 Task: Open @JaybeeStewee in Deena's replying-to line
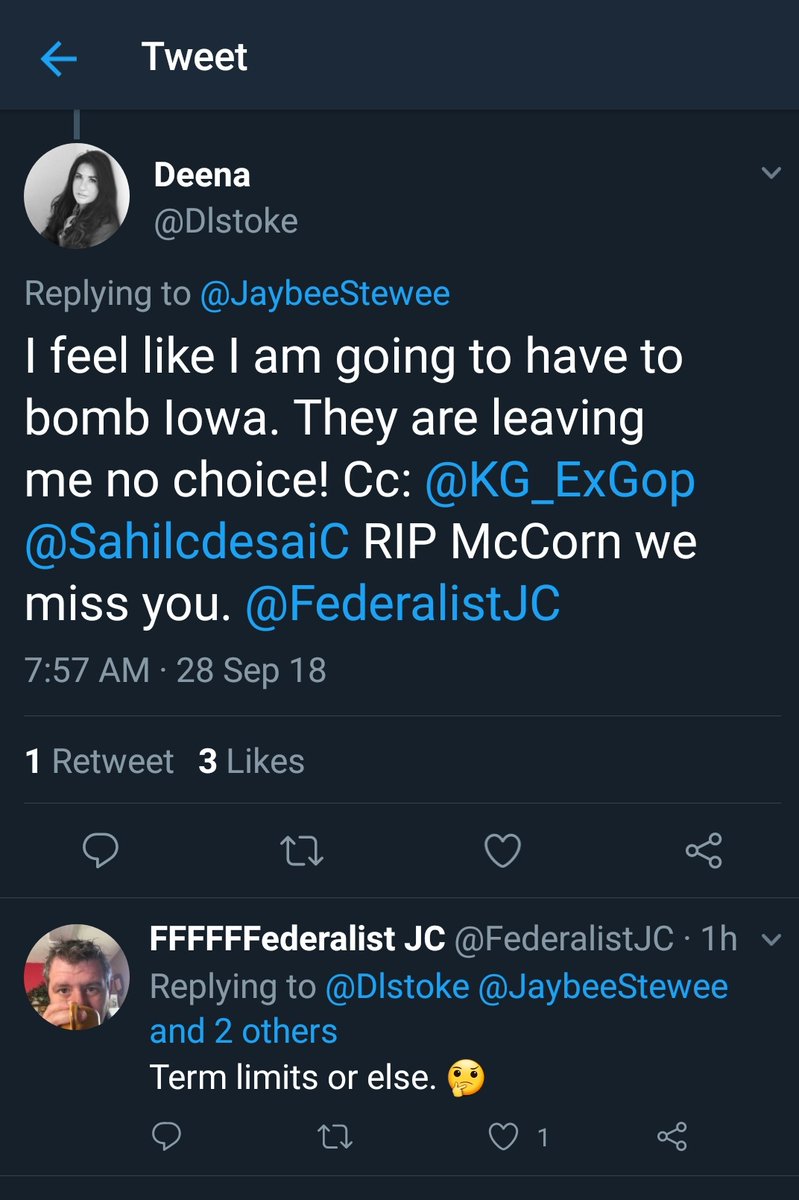point(323,293)
